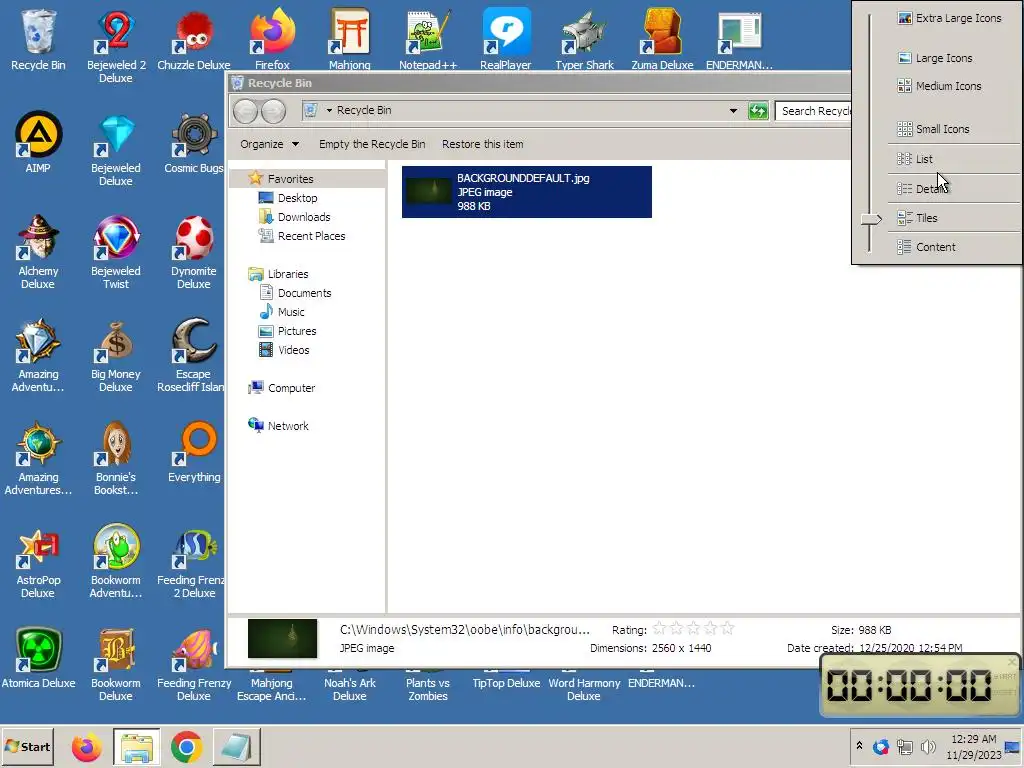1024x768 pixels.
Task: Select the Cosmic Bugs desktop icon
Action: pos(193,141)
